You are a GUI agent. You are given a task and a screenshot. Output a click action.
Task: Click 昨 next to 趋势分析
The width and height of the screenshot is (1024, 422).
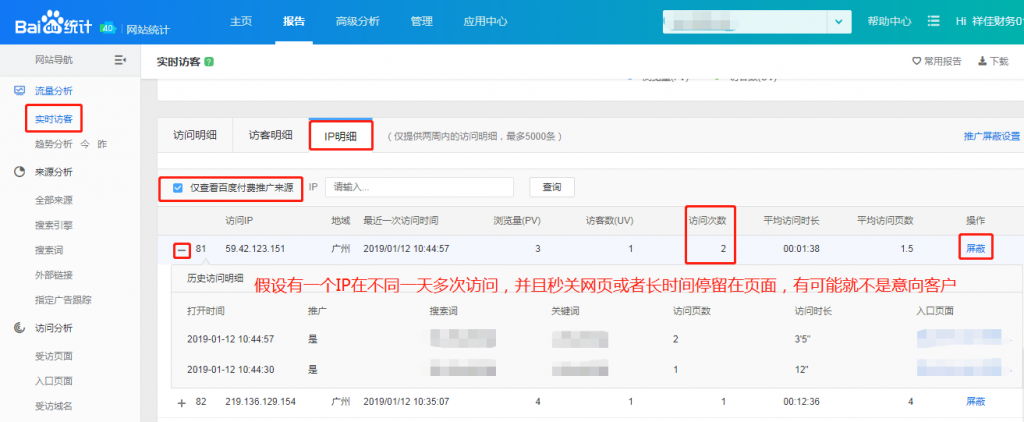pyautogui.click(x=102, y=144)
